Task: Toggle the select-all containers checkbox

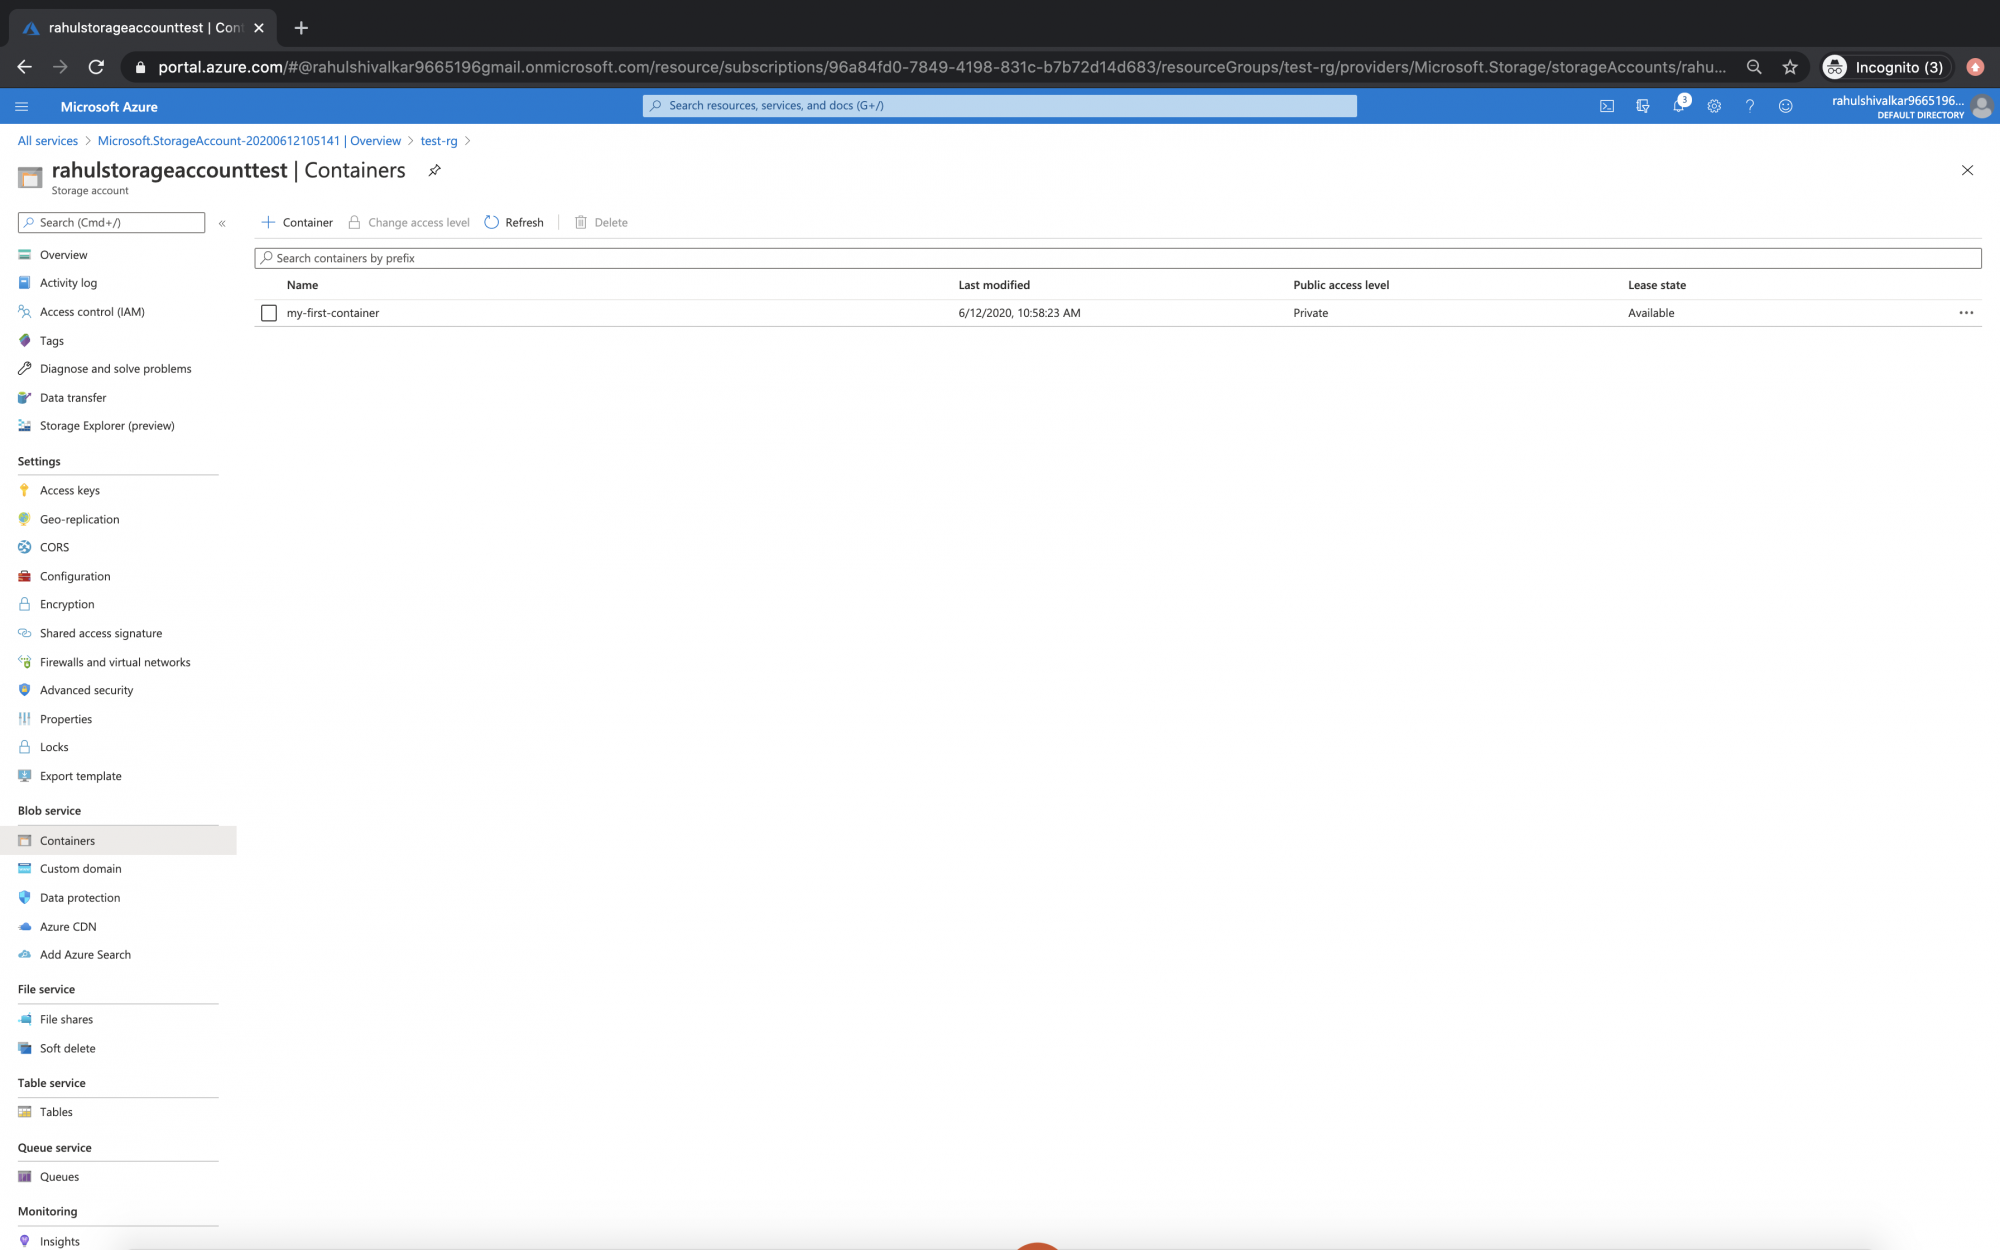Action: coord(268,285)
